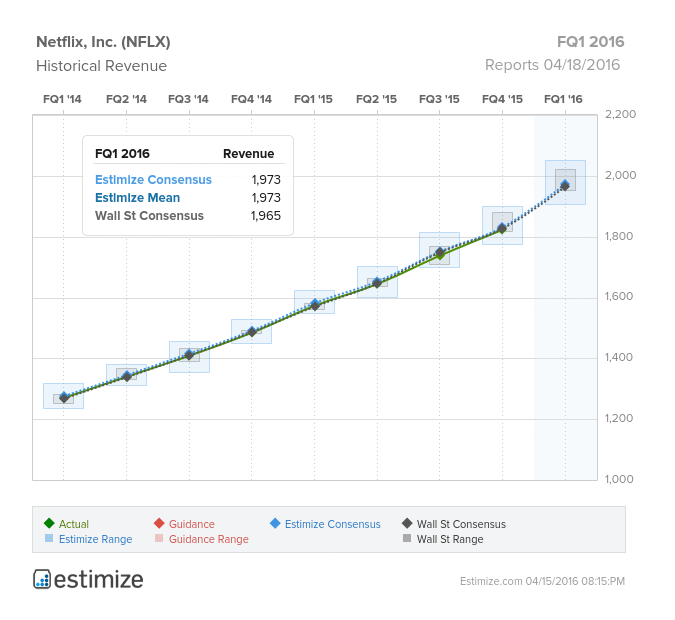This screenshot has height=620, width=675.
Task: Select the FQ4 '15 axis label
Action: pos(502,99)
